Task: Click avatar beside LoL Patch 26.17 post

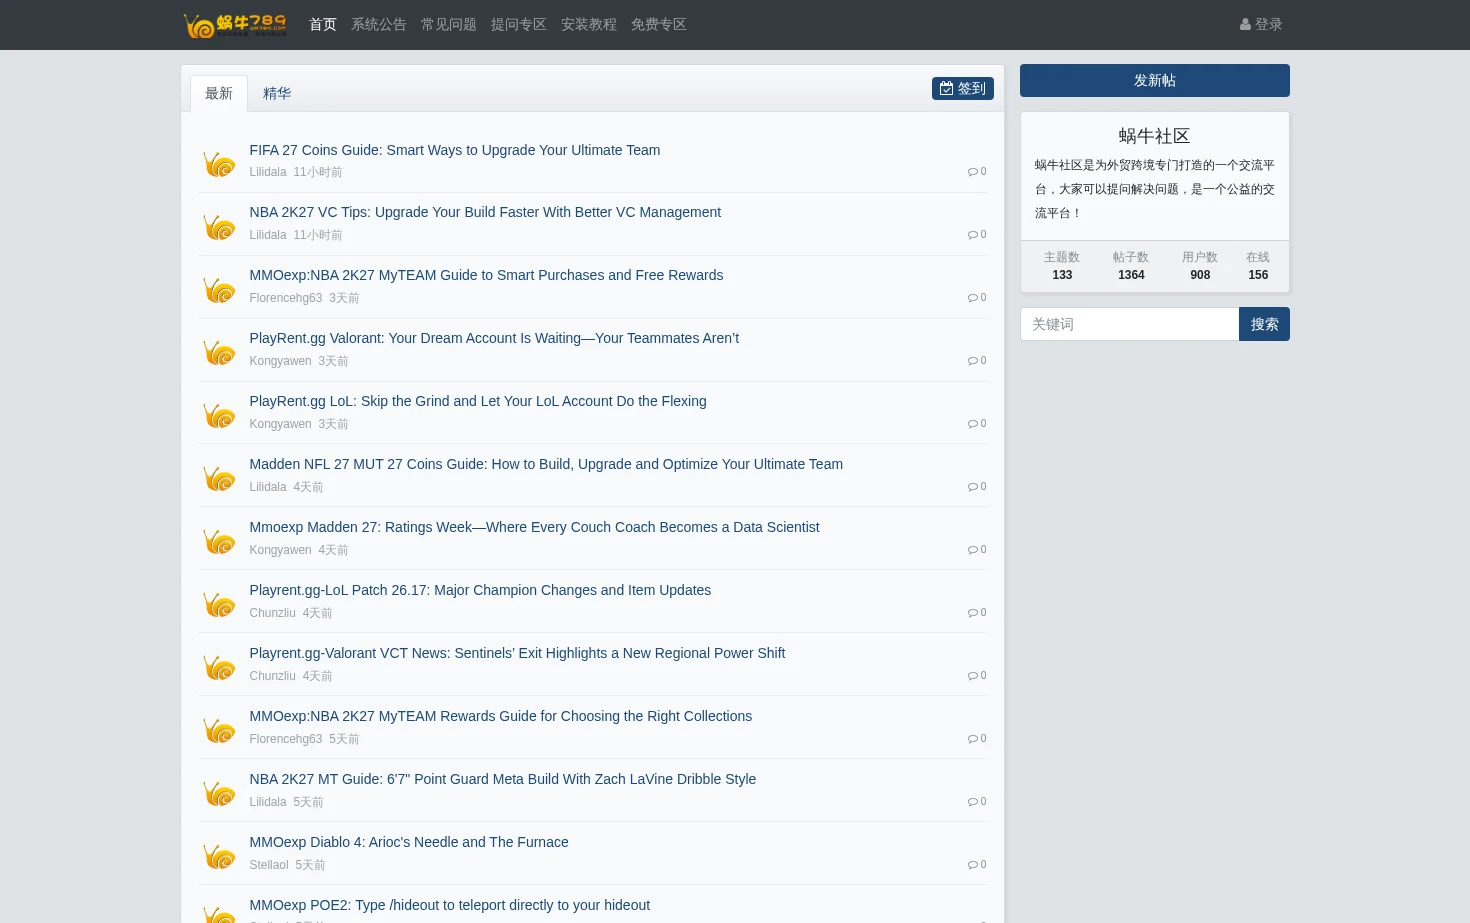Action: point(219,604)
